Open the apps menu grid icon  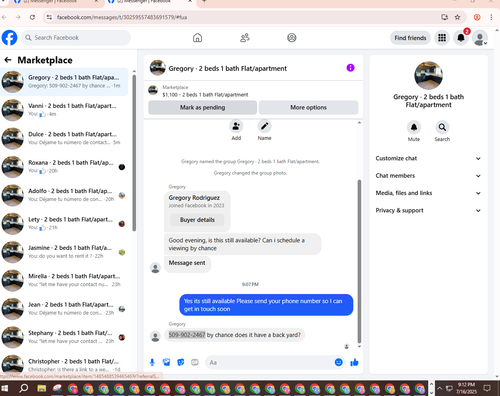(442, 38)
